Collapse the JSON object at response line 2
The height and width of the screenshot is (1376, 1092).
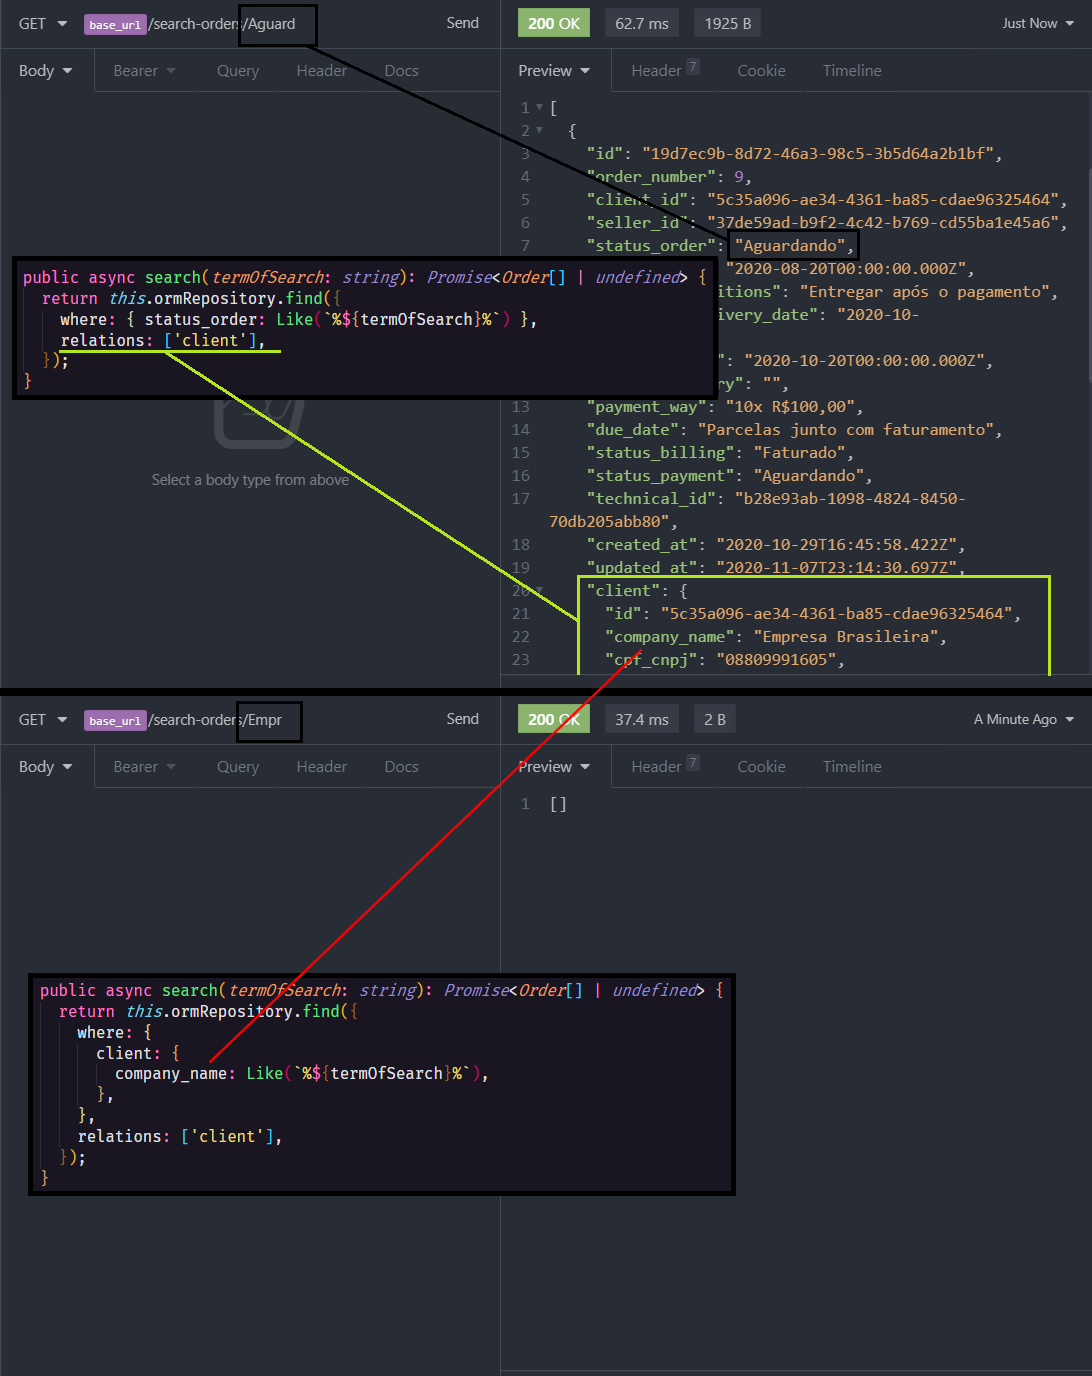click(x=539, y=130)
